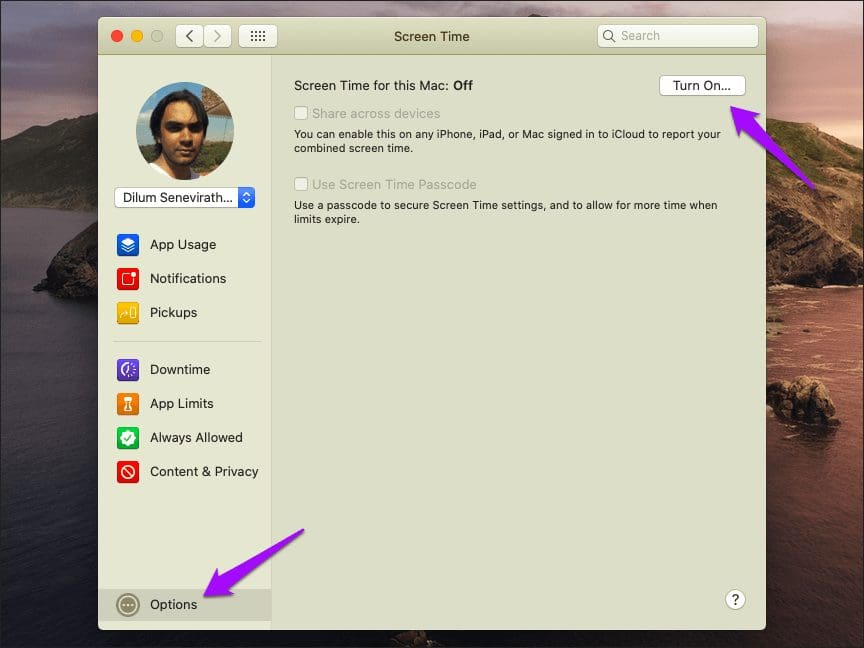
Task: Select the yellow Pickups icon
Action: (x=128, y=313)
